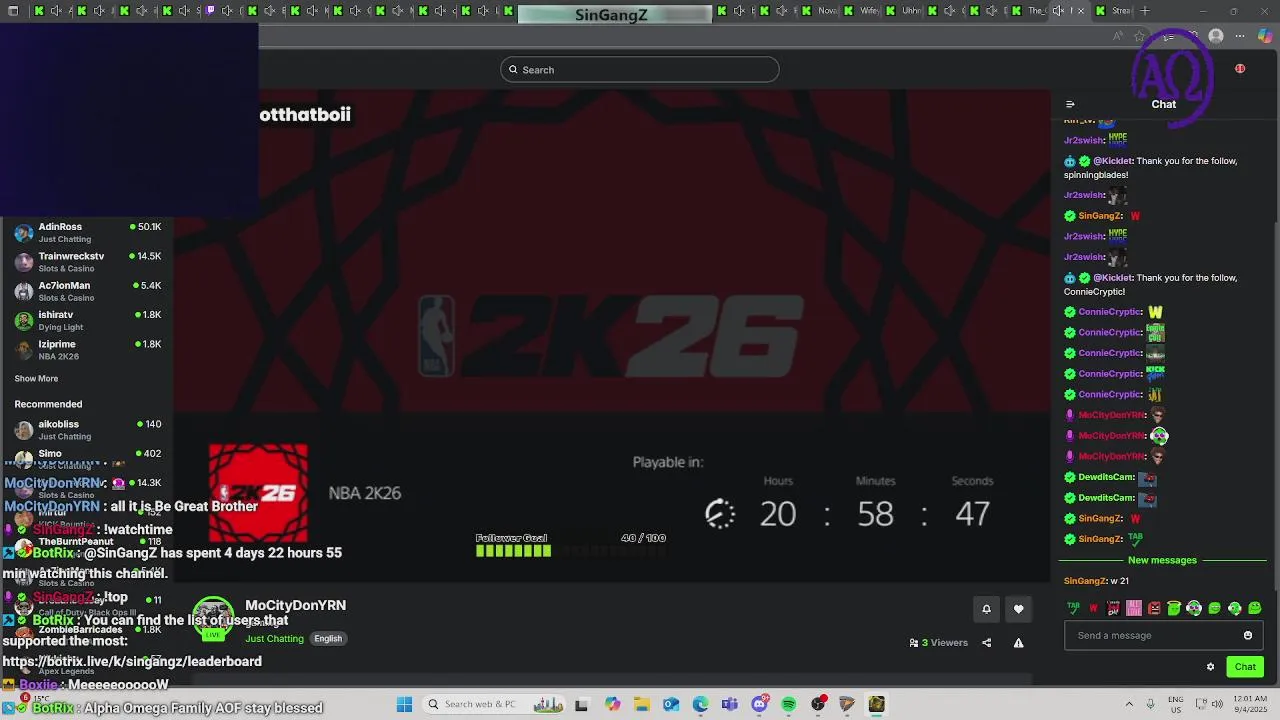Click the search bar on Kick

[x=640, y=69]
